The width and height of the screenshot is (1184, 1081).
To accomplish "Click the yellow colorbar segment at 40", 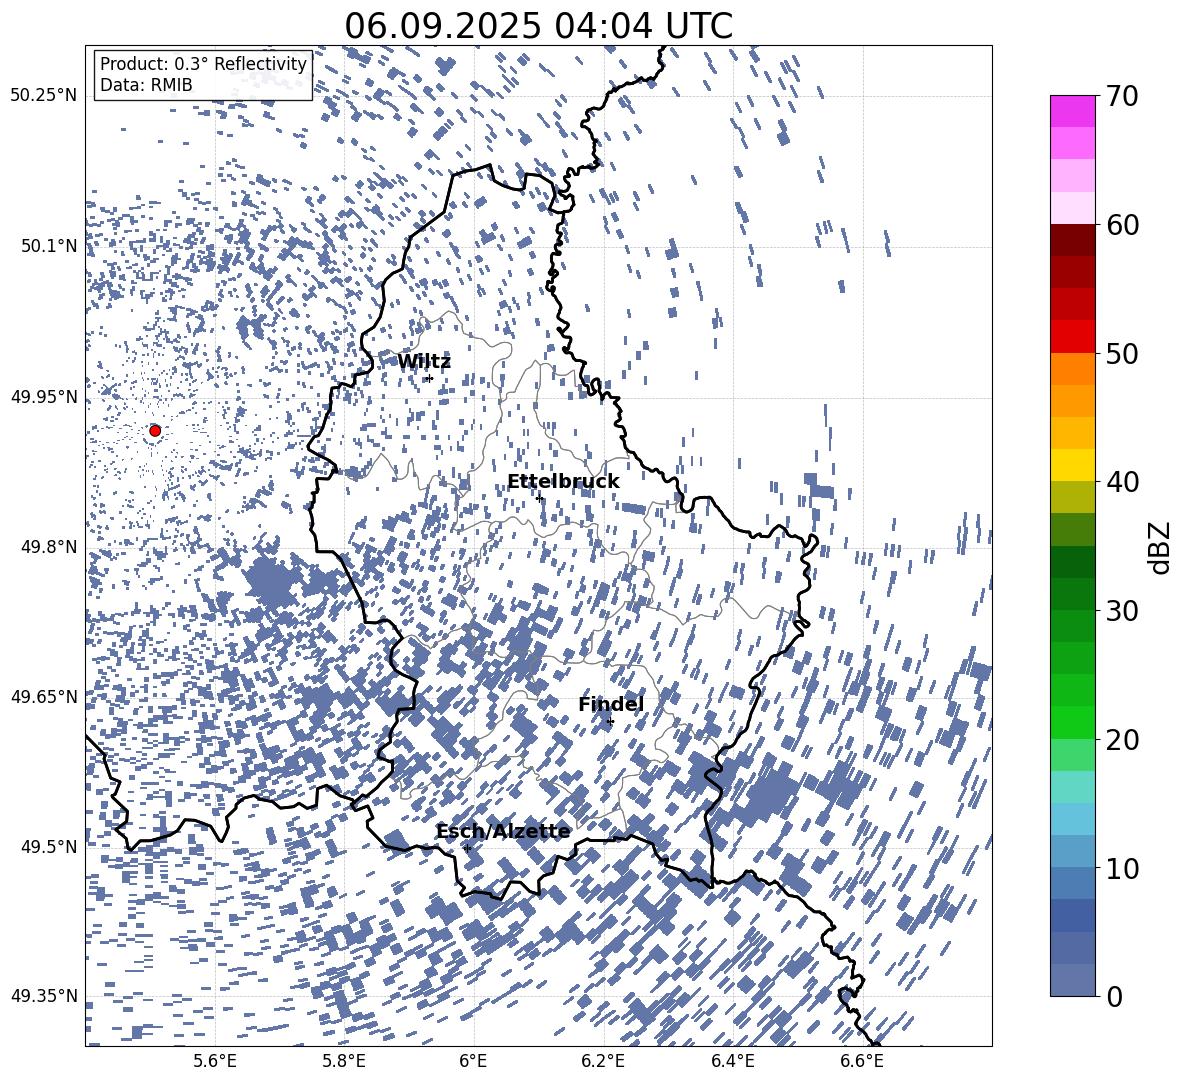I will coord(1072,465).
